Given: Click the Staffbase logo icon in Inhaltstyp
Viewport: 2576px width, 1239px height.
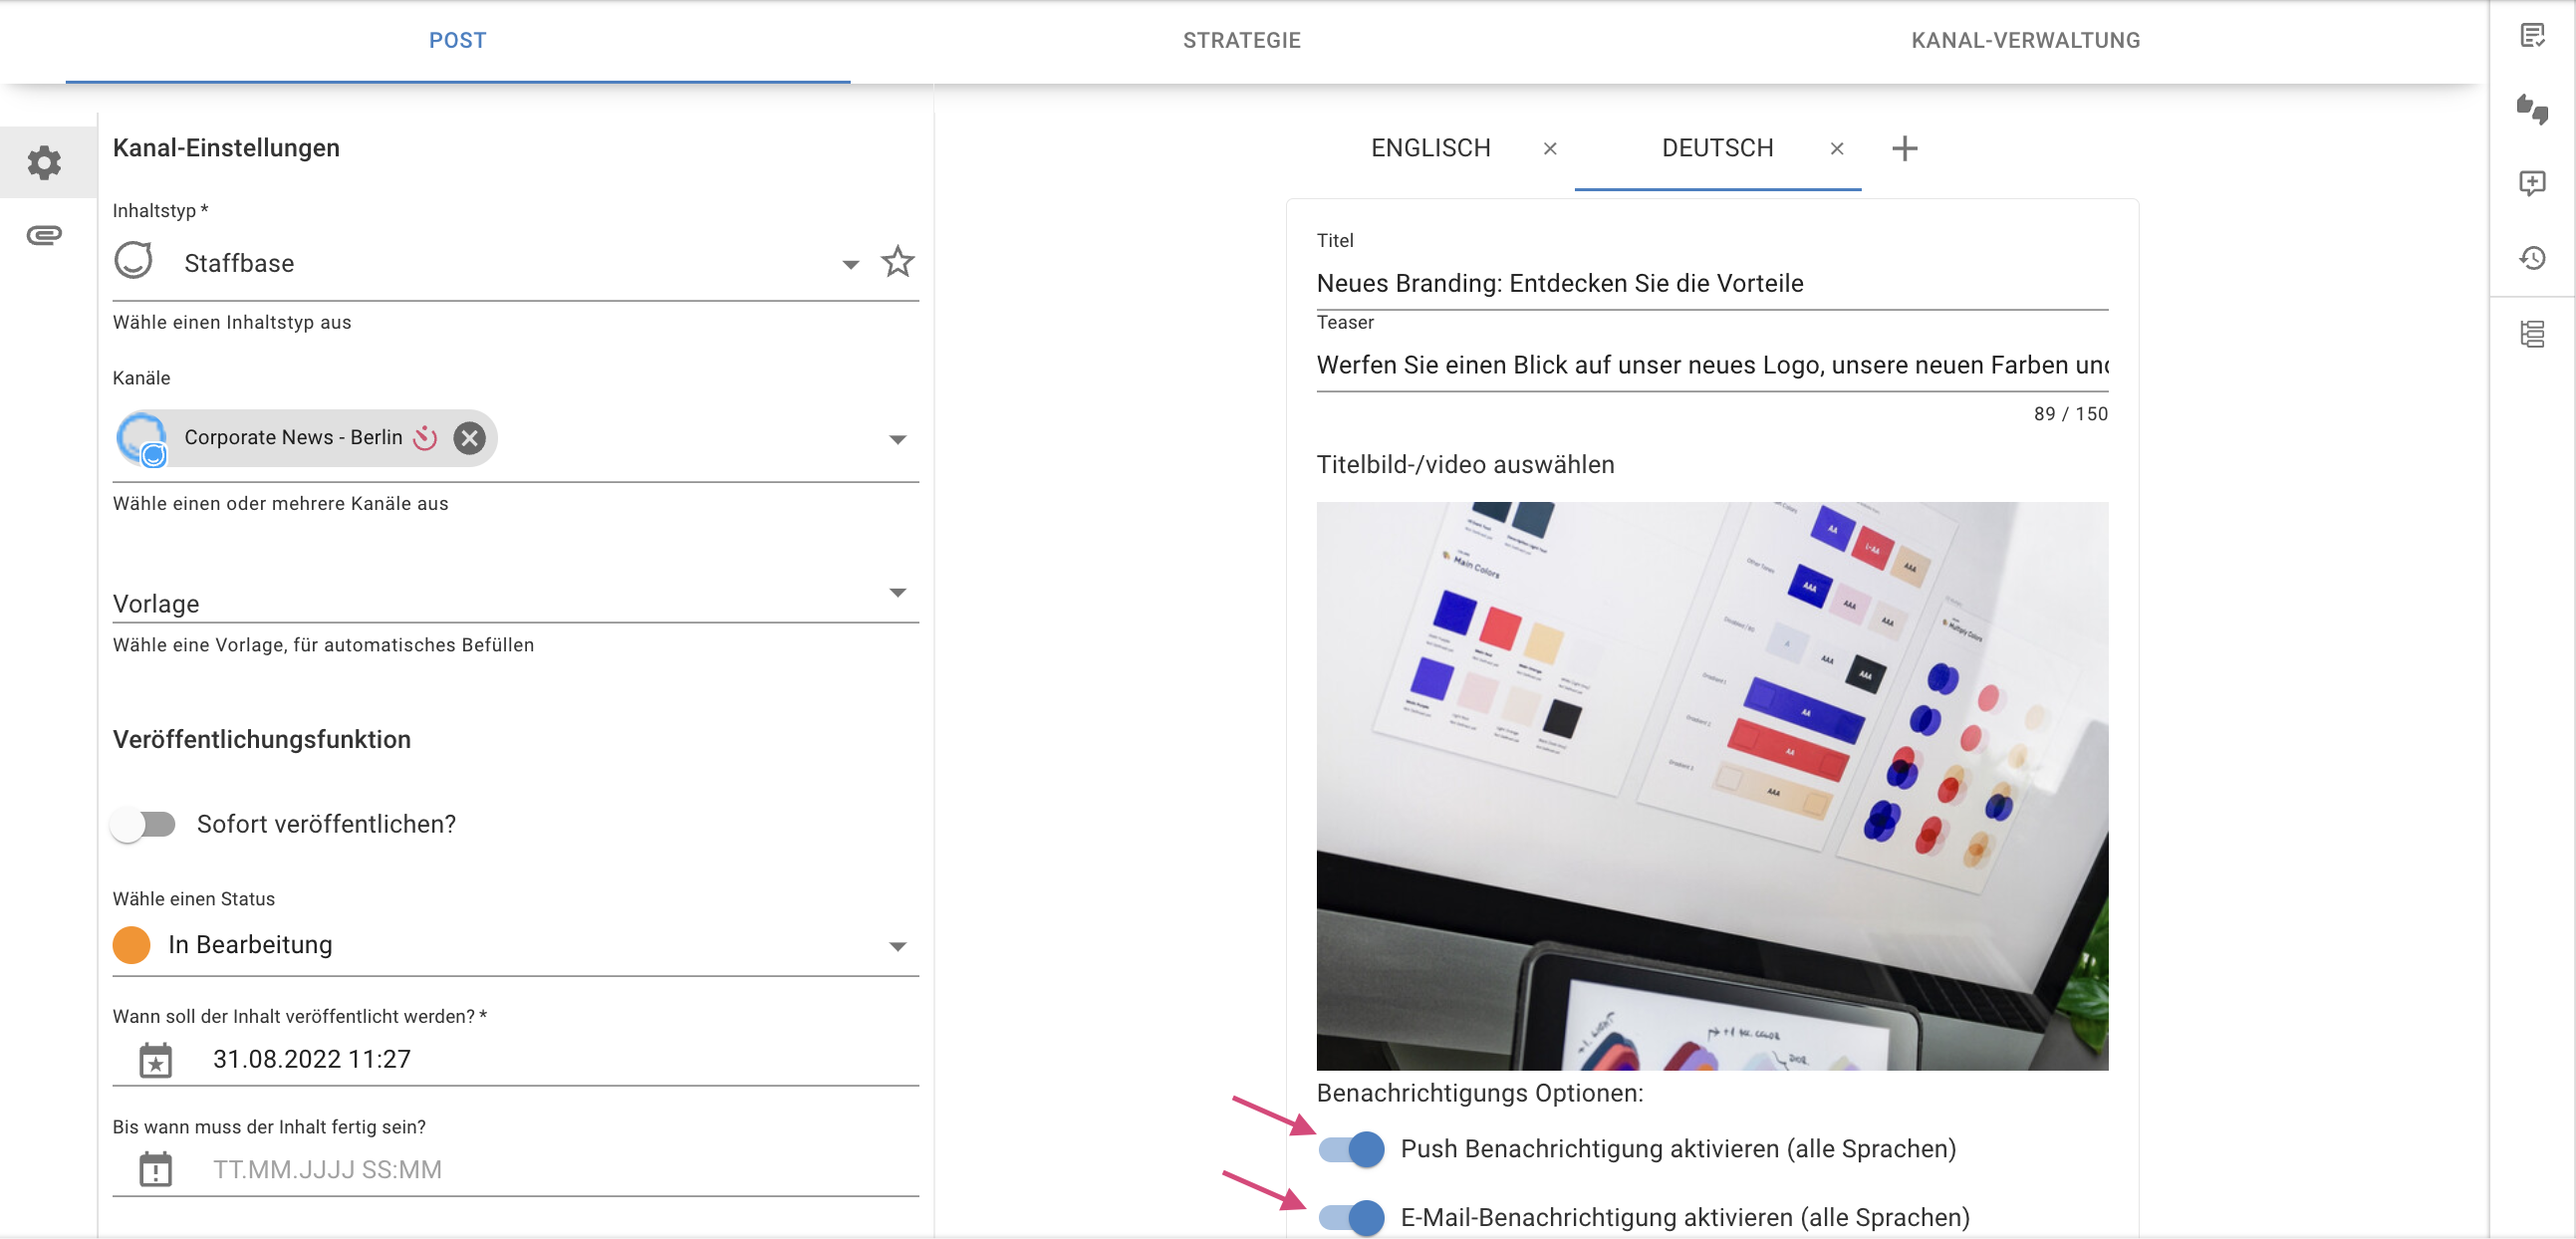Looking at the screenshot, I should point(133,260).
